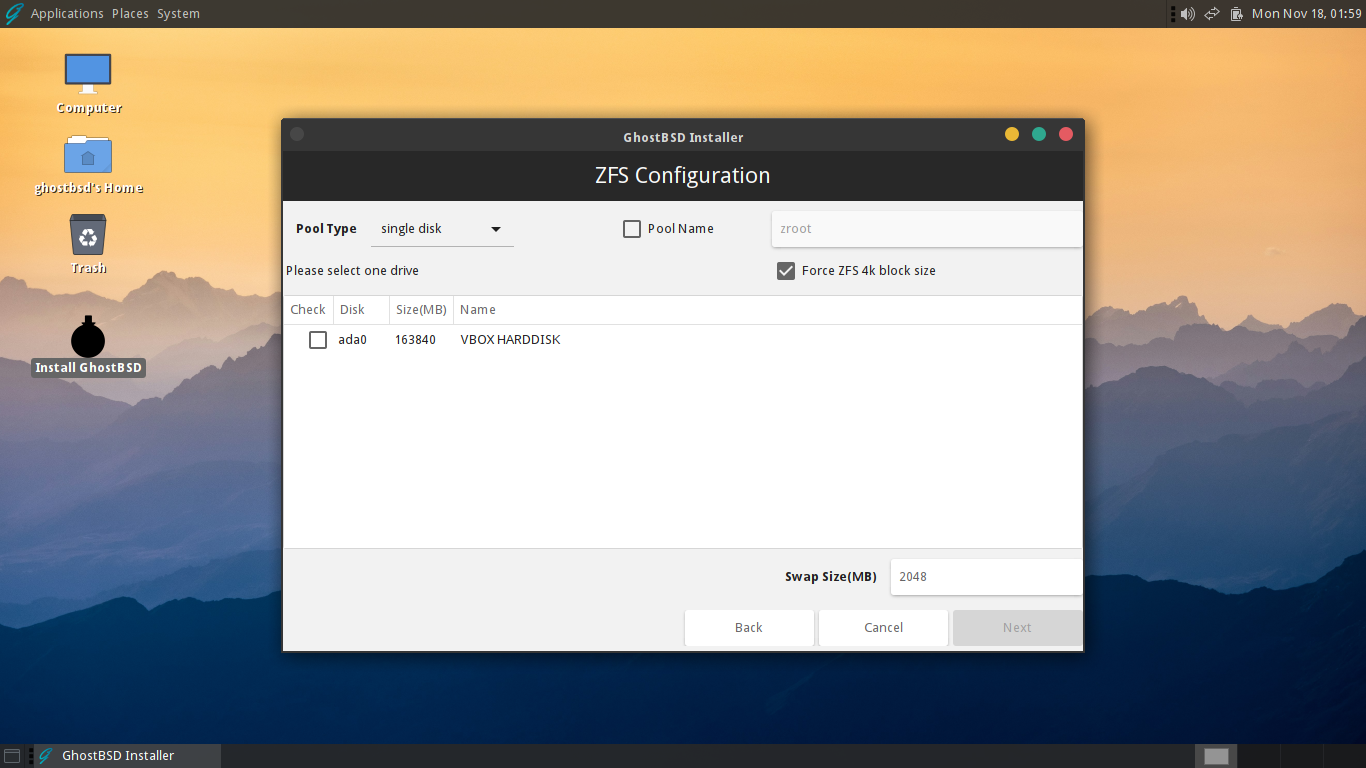1366x768 pixels.
Task: Open the Pool Type single disk dropdown
Action: click(442, 229)
